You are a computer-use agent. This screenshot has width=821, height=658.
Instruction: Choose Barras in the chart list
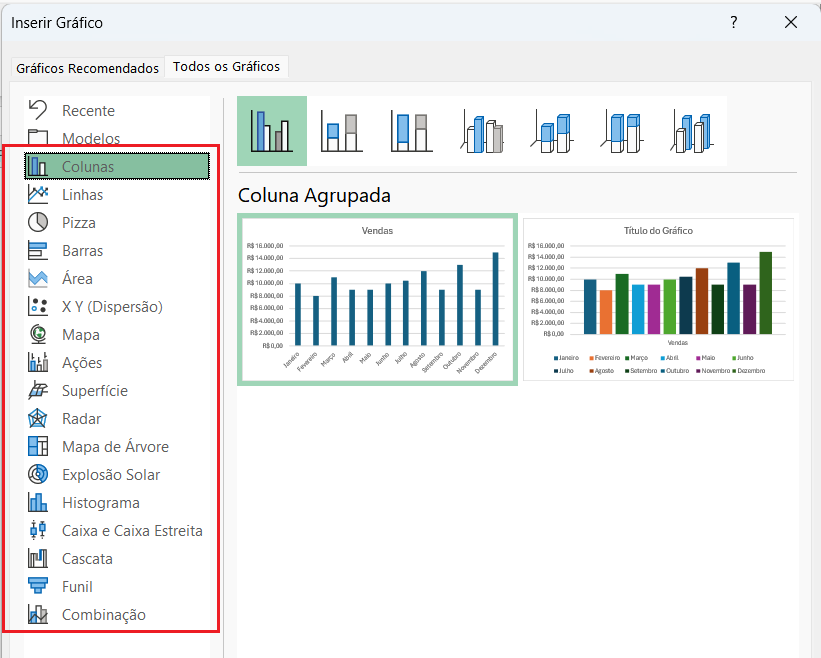click(82, 251)
